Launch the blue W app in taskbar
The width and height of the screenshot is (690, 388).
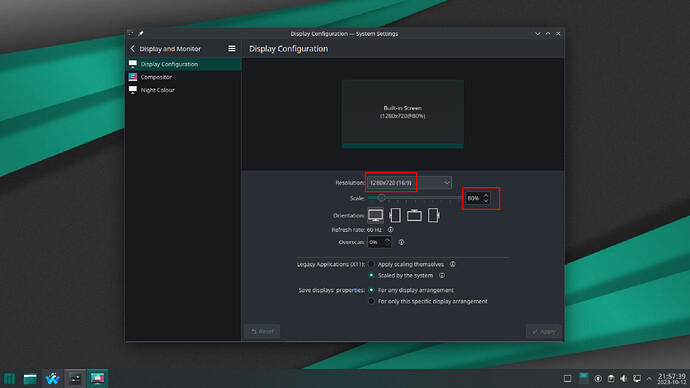[52, 378]
